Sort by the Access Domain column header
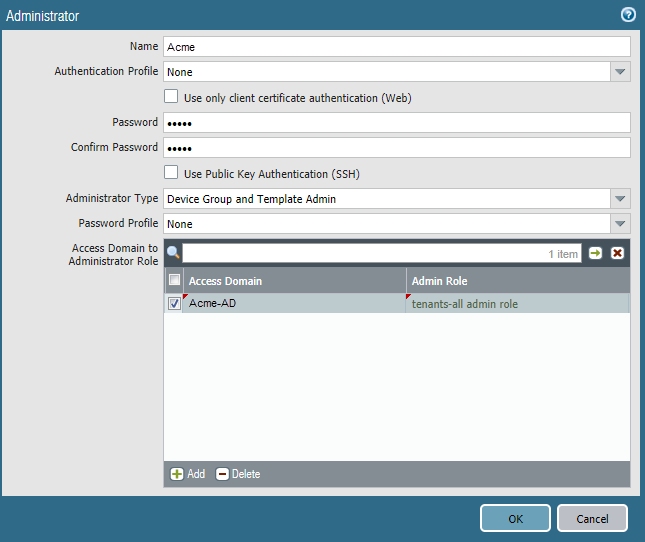Image resolution: width=645 pixels, height=542 pixels. tap(295, 281)
